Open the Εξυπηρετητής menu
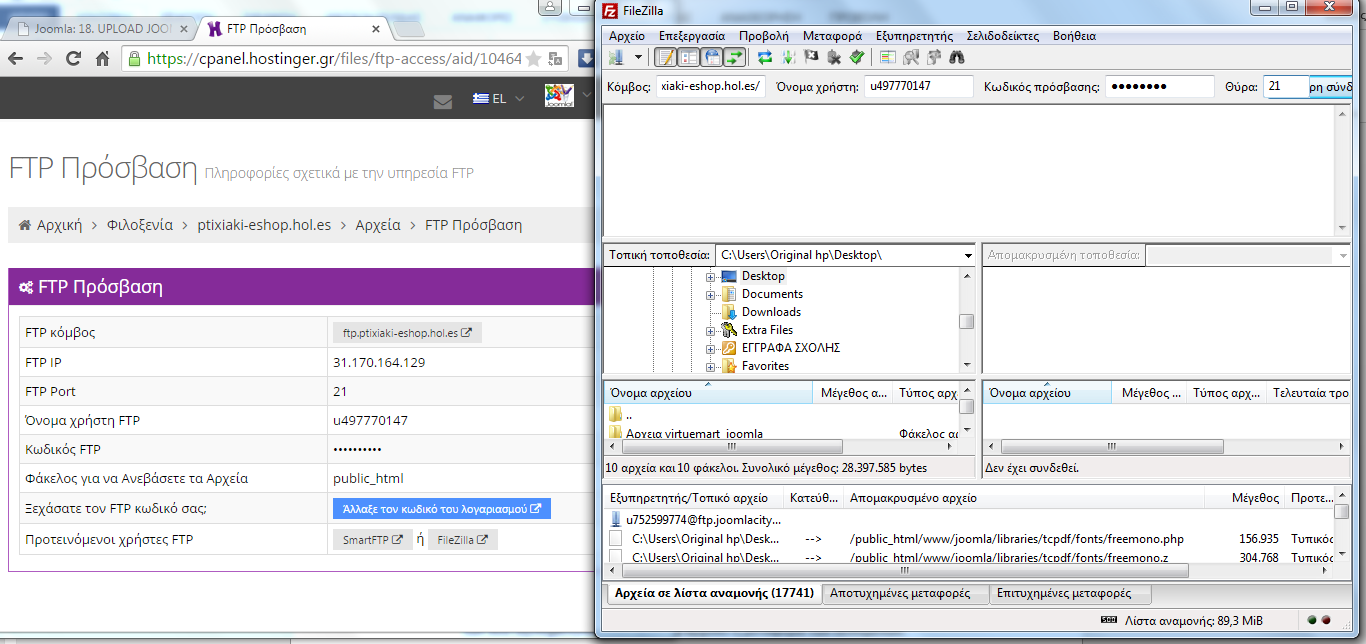The image size is (1366, 644). pos(914,35)
